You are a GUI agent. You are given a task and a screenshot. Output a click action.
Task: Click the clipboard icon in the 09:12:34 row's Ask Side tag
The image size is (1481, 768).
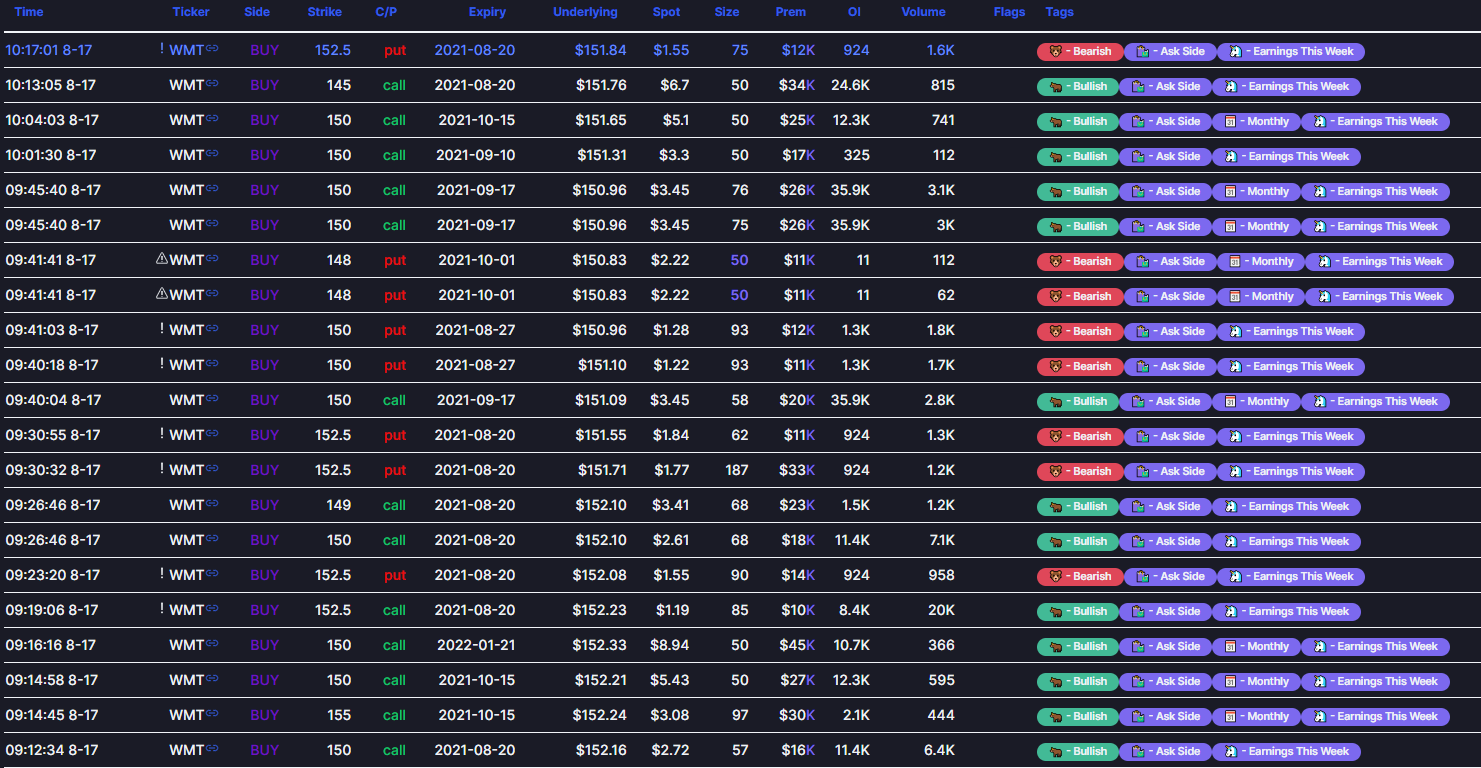click(x=1137, y=751)
